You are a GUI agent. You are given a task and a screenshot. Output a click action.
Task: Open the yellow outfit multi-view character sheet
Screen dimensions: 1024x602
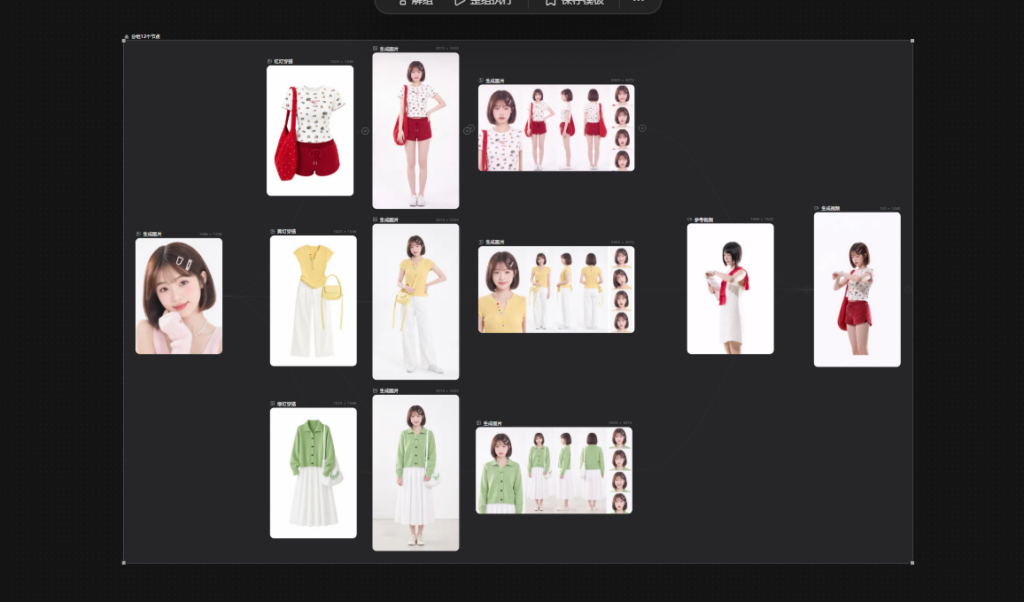[x=556, y=289]
